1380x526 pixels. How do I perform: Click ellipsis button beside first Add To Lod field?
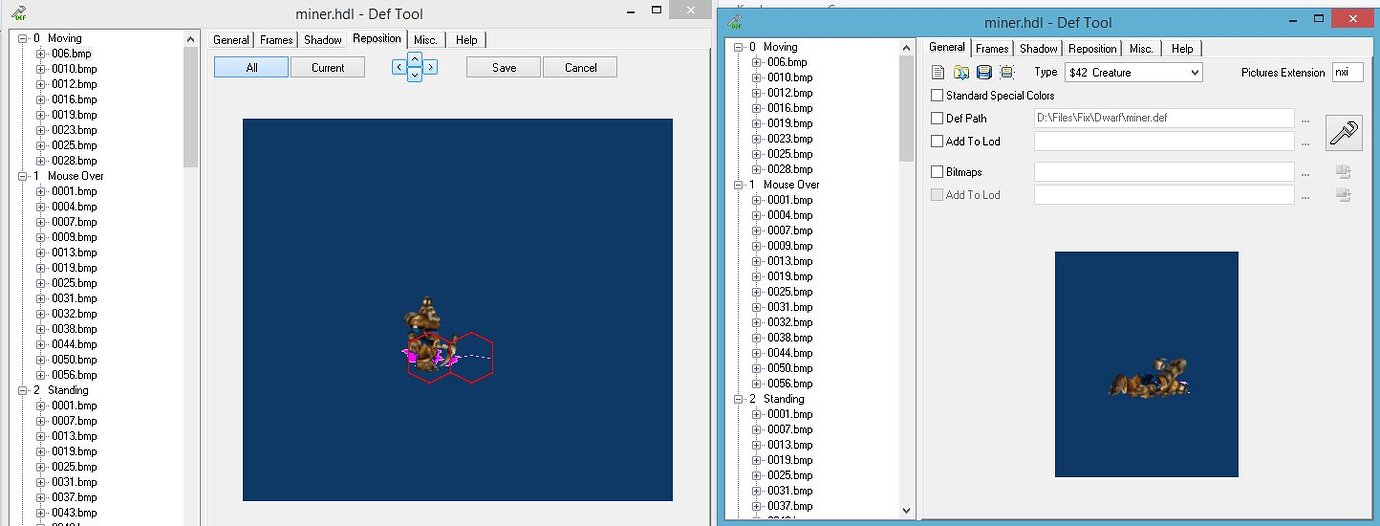(x=1305, y=142)
